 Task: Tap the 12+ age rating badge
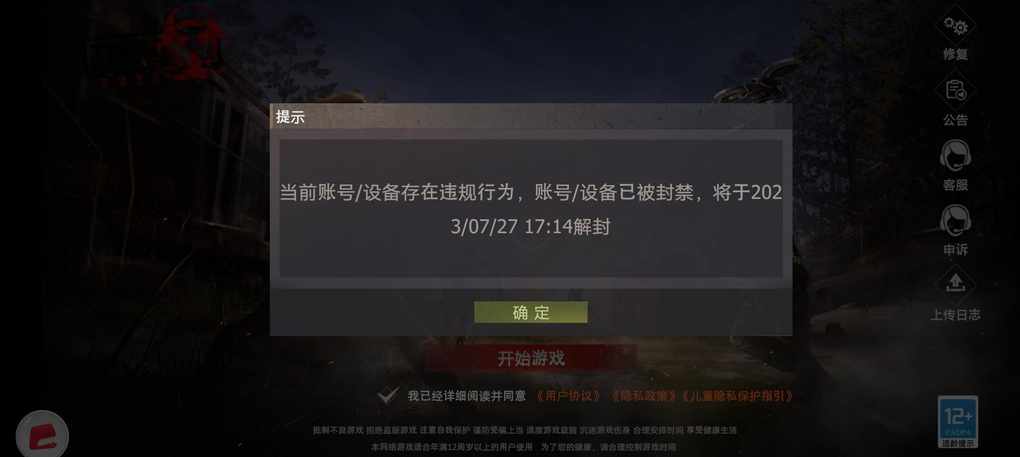coord(958,422)
